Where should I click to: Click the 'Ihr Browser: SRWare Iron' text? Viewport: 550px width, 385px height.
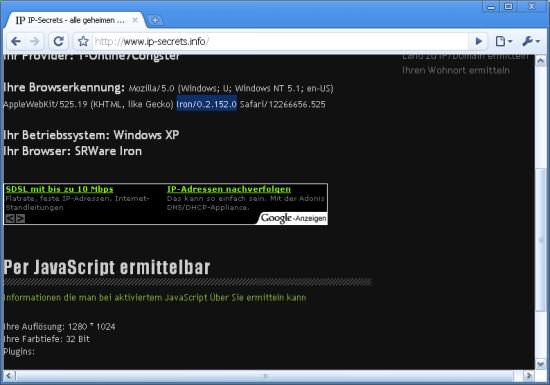point(72,151)
